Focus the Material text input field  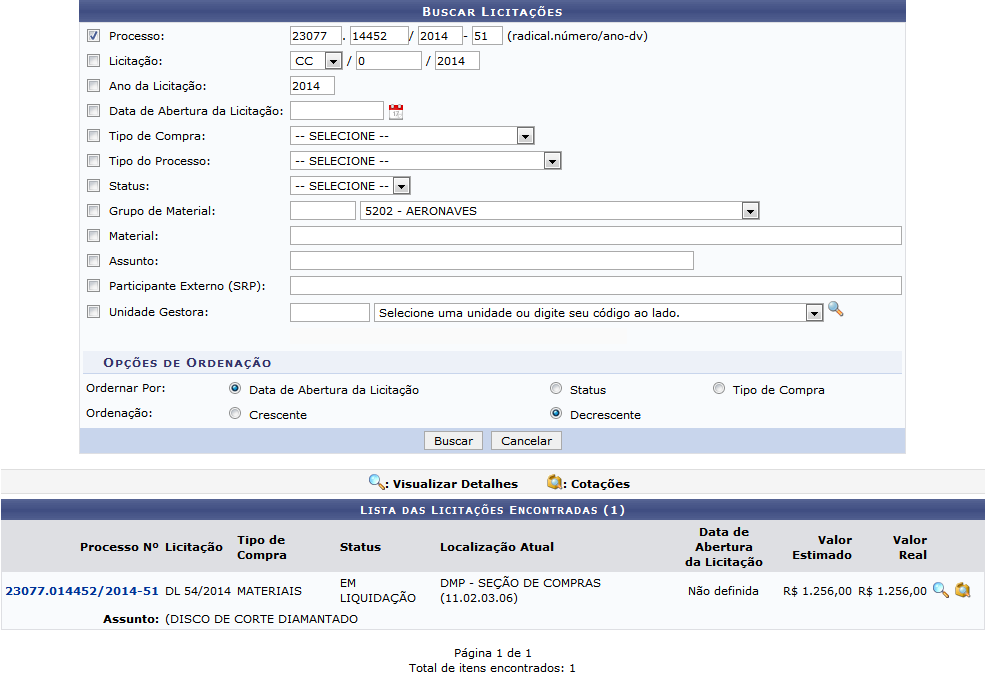[x=595, y=236]
